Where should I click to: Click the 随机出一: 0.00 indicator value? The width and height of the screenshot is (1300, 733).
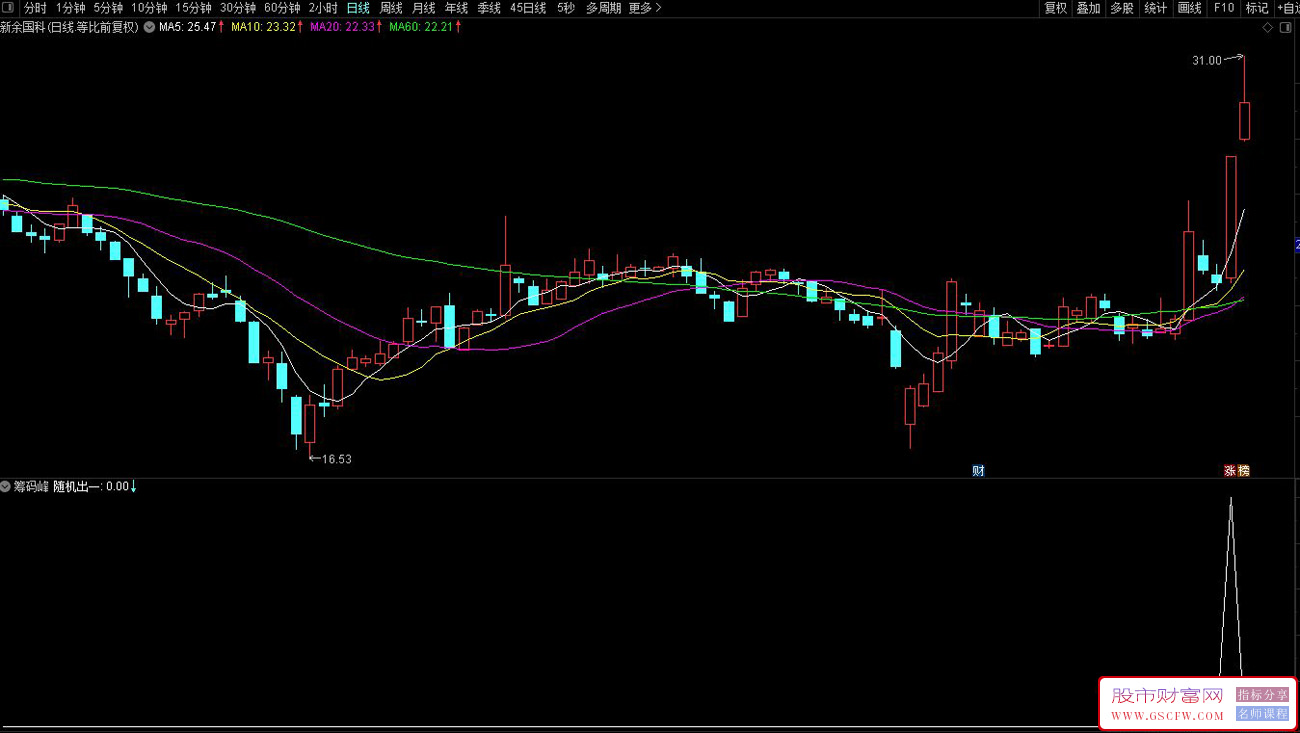(x=90, y=487)
